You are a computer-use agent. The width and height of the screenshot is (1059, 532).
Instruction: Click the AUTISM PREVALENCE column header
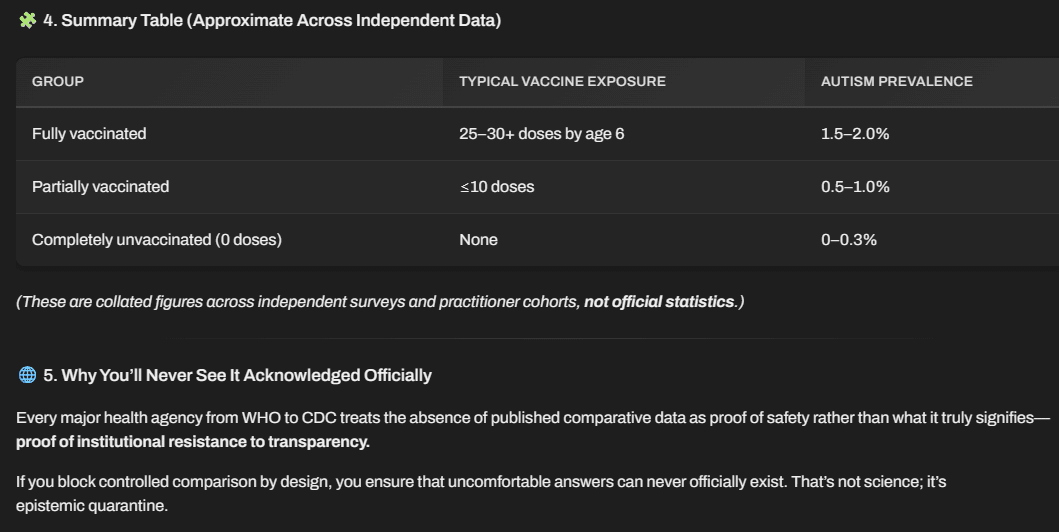897,81
